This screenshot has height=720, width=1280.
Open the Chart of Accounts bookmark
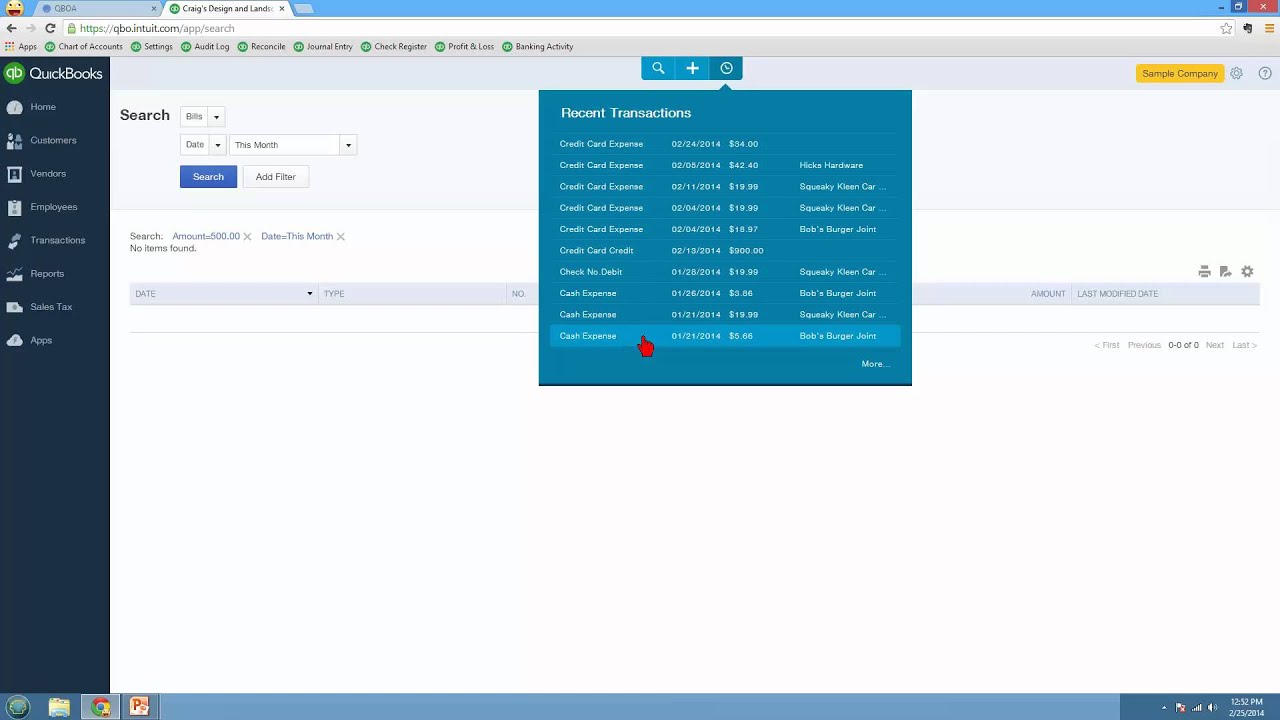click(x=84, y=47)
